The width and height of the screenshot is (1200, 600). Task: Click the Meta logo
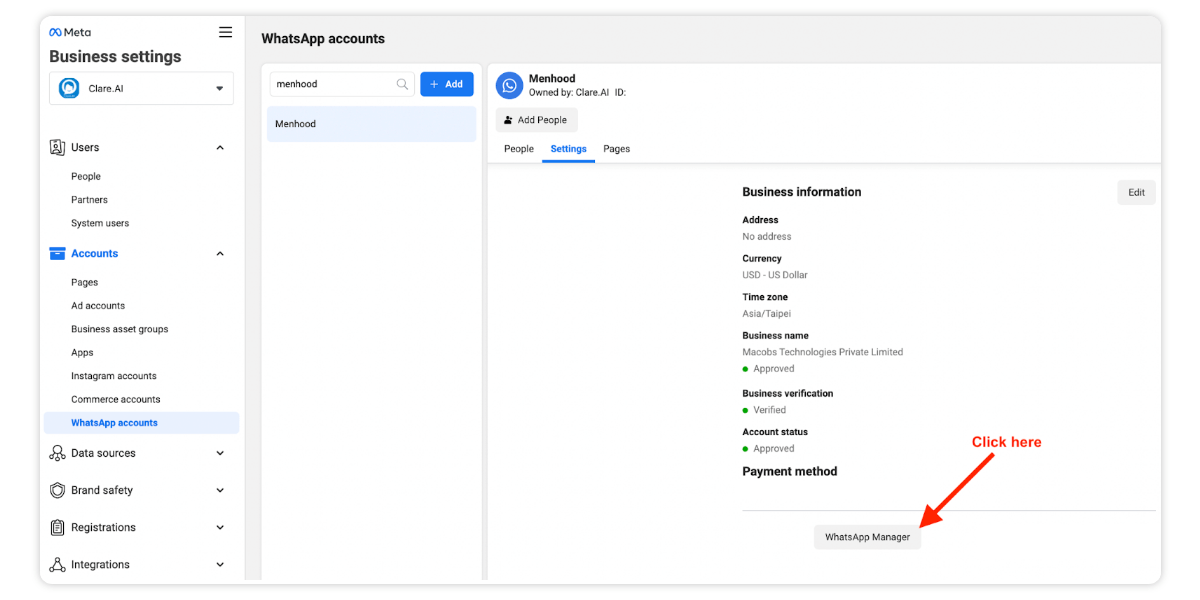(x=70, y=32)
